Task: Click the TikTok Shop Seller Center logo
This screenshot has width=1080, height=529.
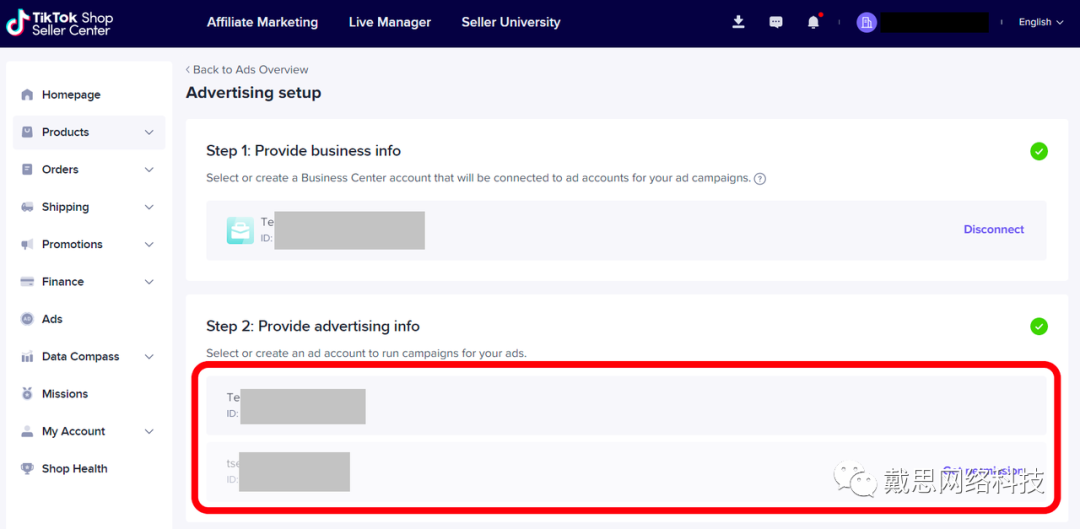Action: tap(59, 23)
